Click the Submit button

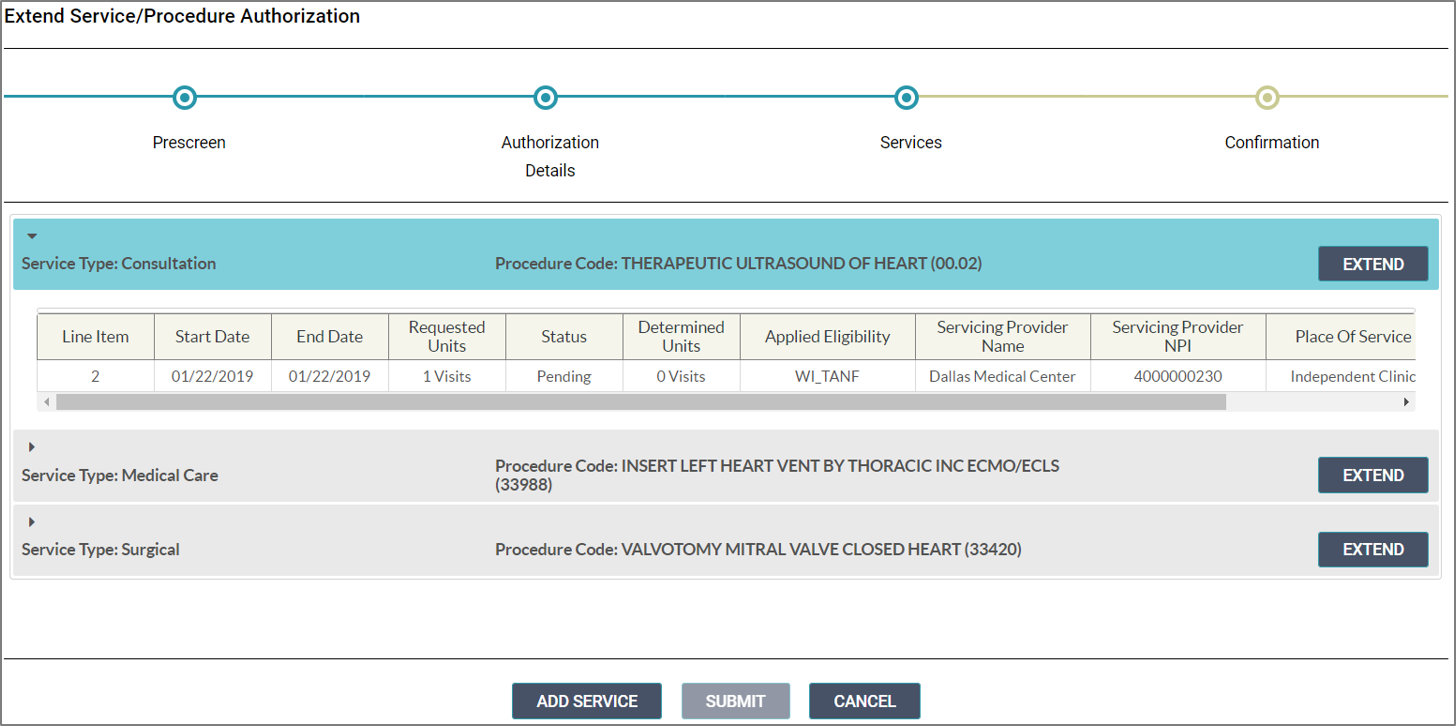(x=735, y=701)
